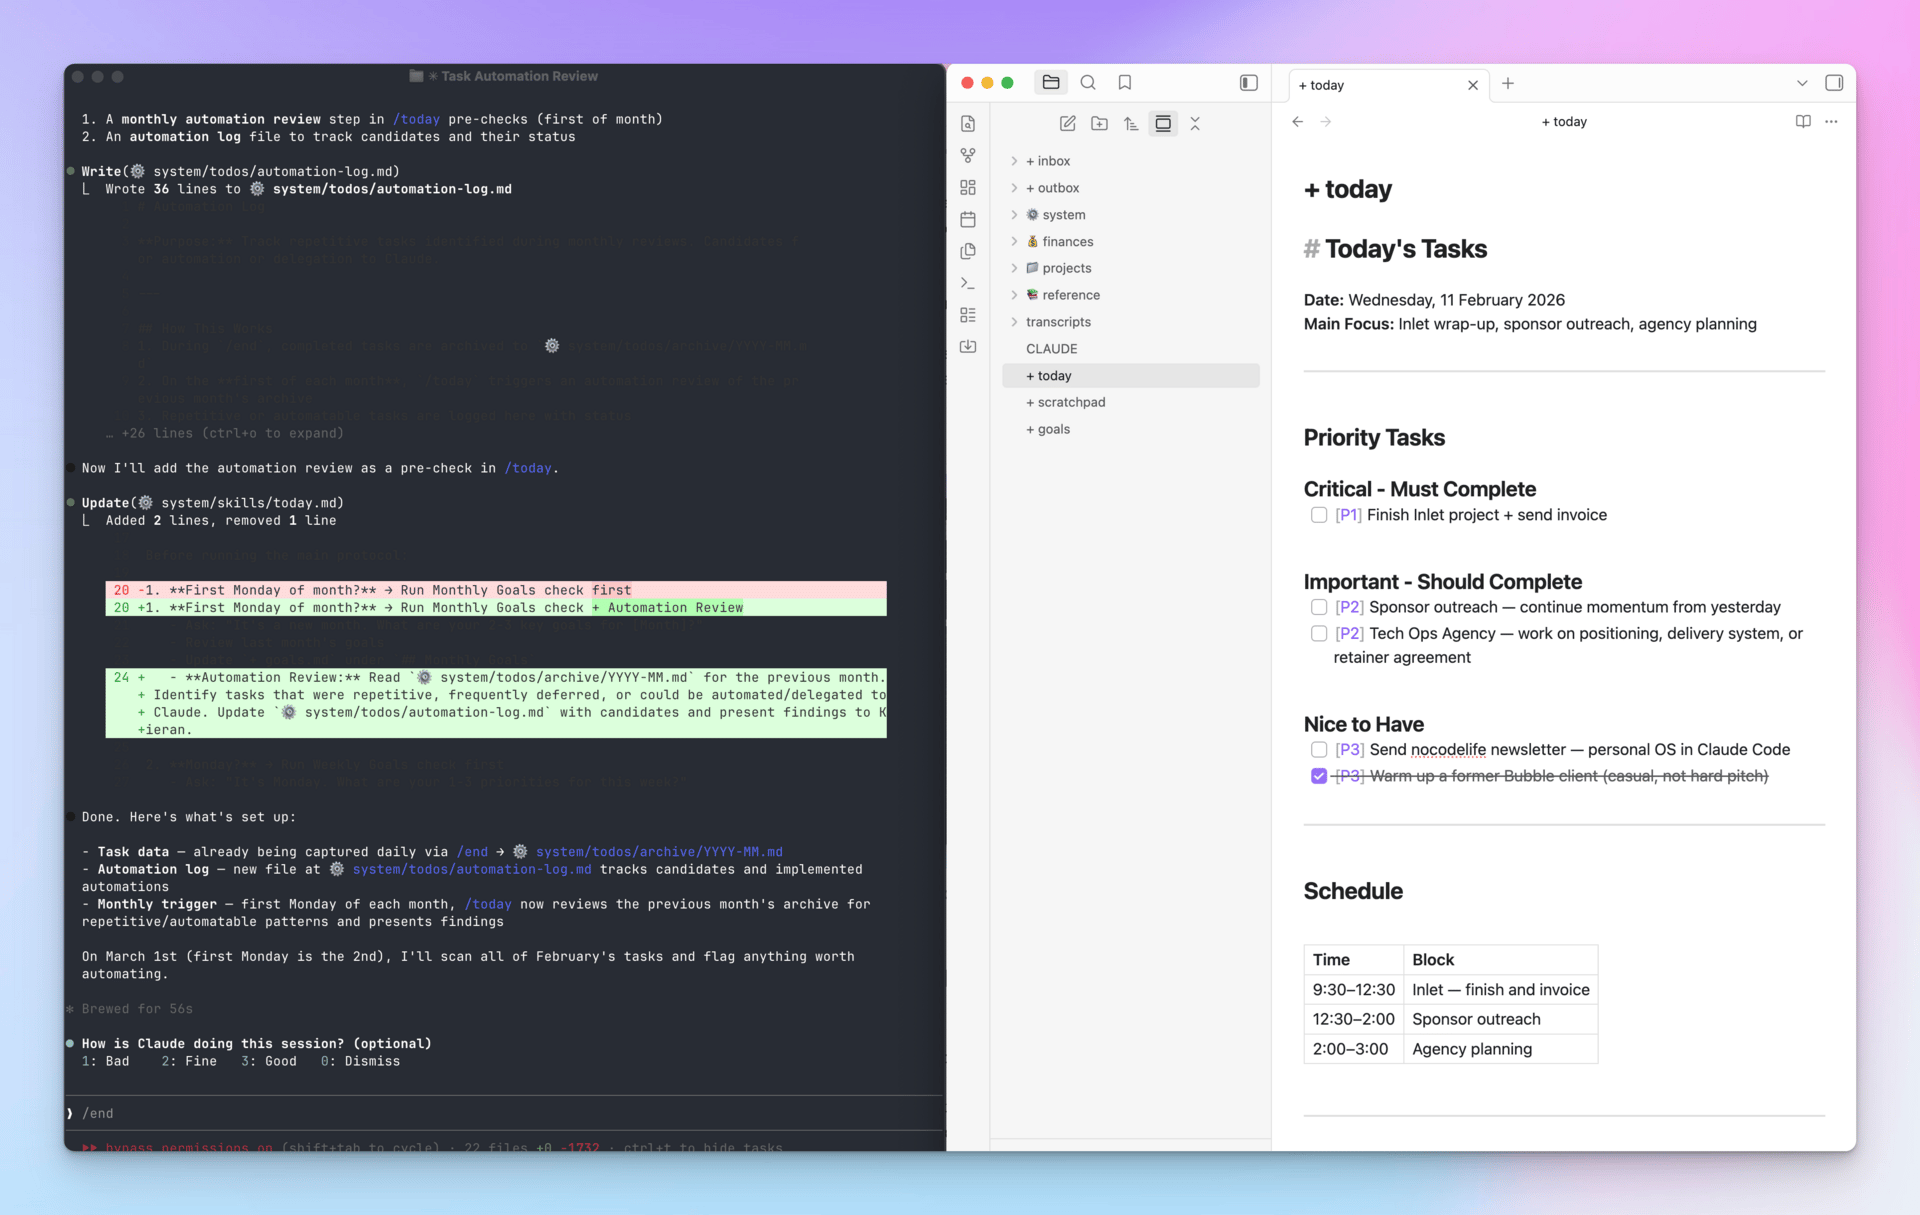Expand the finances folder
This screenshot has width=1920, height=1215.
click(1014, 241)
